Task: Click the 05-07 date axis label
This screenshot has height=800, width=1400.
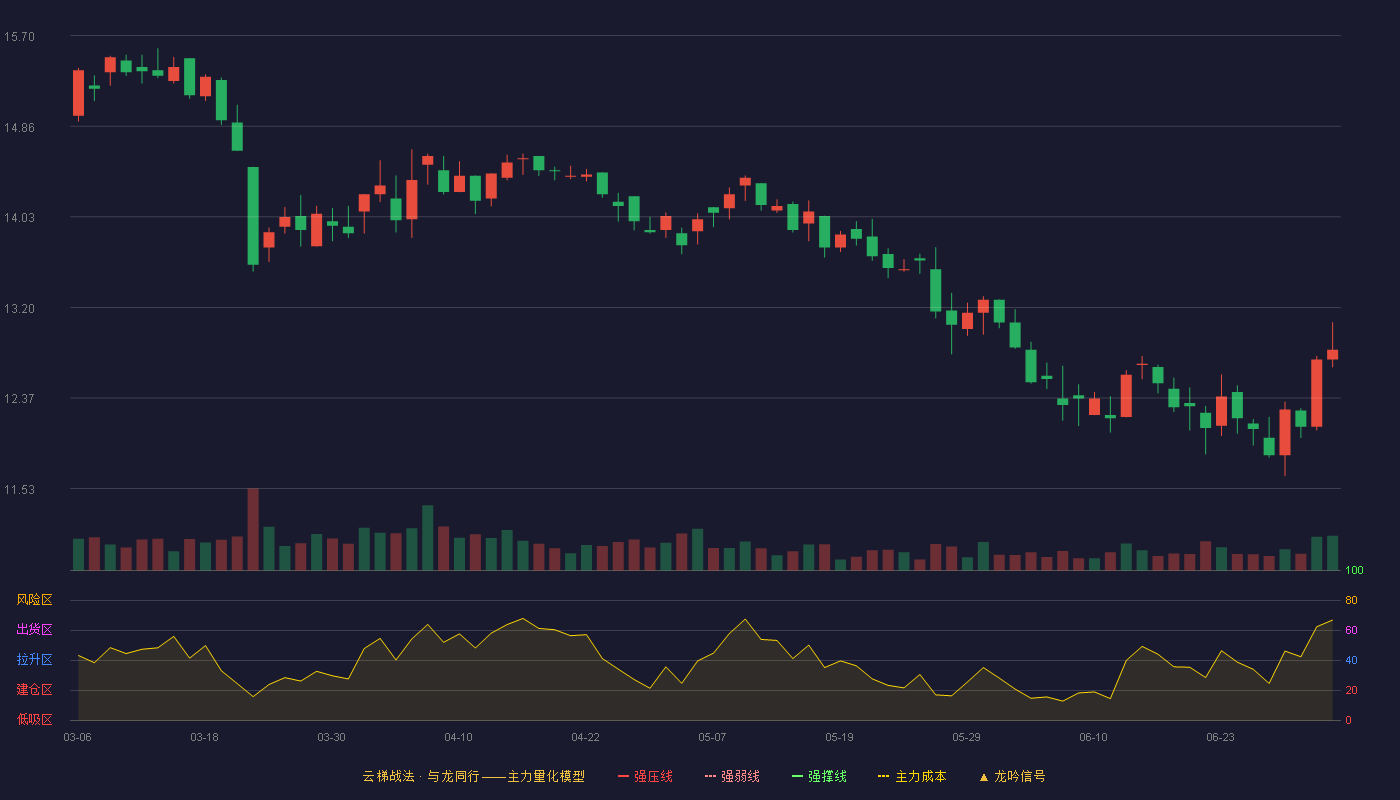Action: [x=712, y=737]
